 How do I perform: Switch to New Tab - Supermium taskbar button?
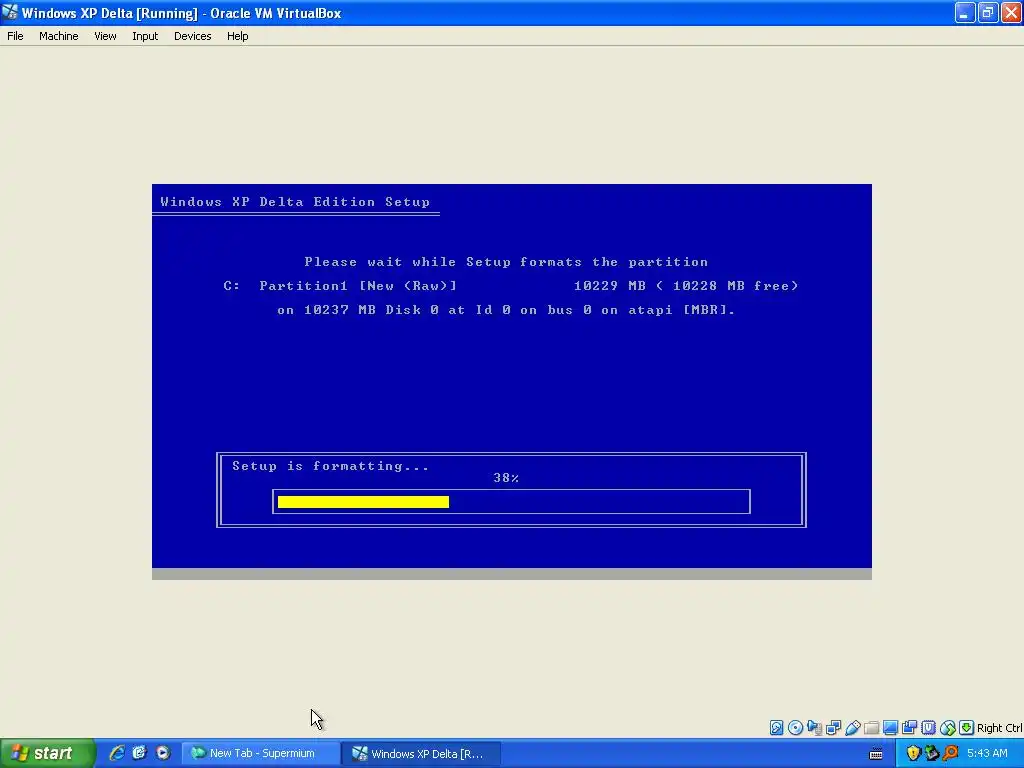[x=261, y=754]
